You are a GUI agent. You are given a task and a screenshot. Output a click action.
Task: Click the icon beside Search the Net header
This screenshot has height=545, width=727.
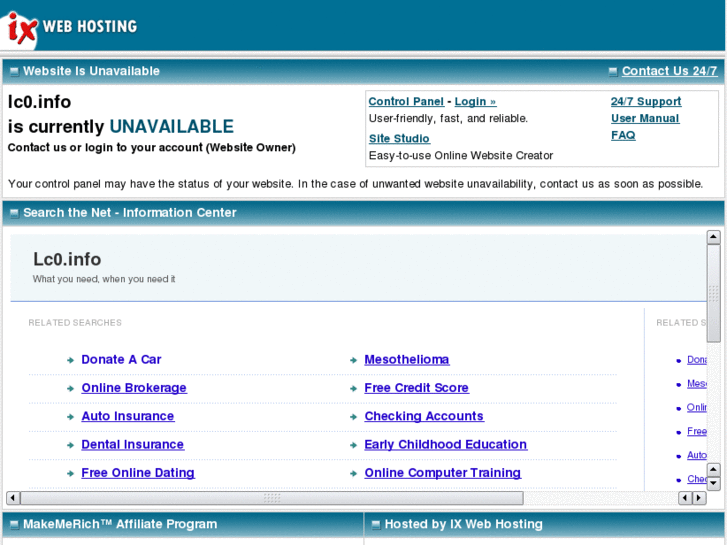pos(14,213)
